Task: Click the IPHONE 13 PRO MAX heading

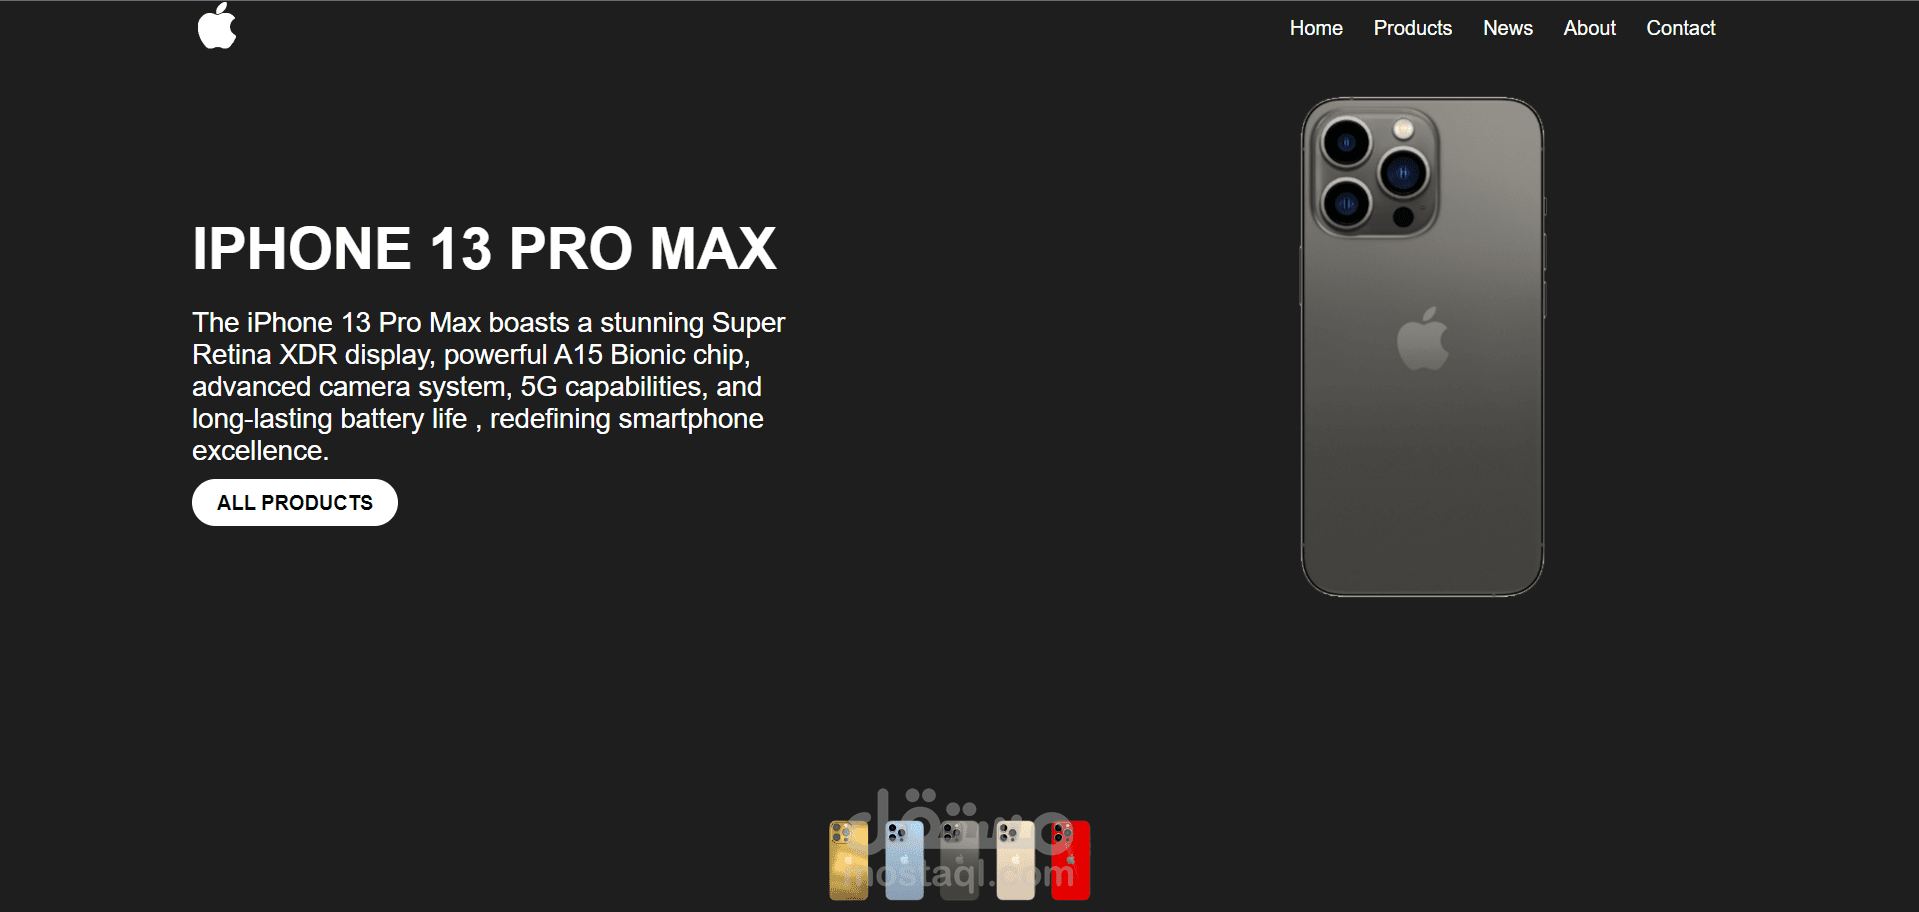Action: pos(484,248)
